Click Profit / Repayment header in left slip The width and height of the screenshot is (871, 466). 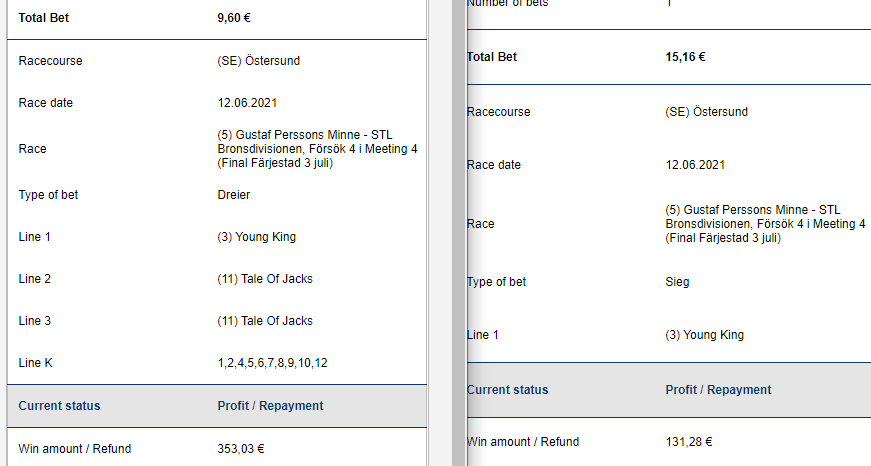pyautogui.click(x=270, y=406)
